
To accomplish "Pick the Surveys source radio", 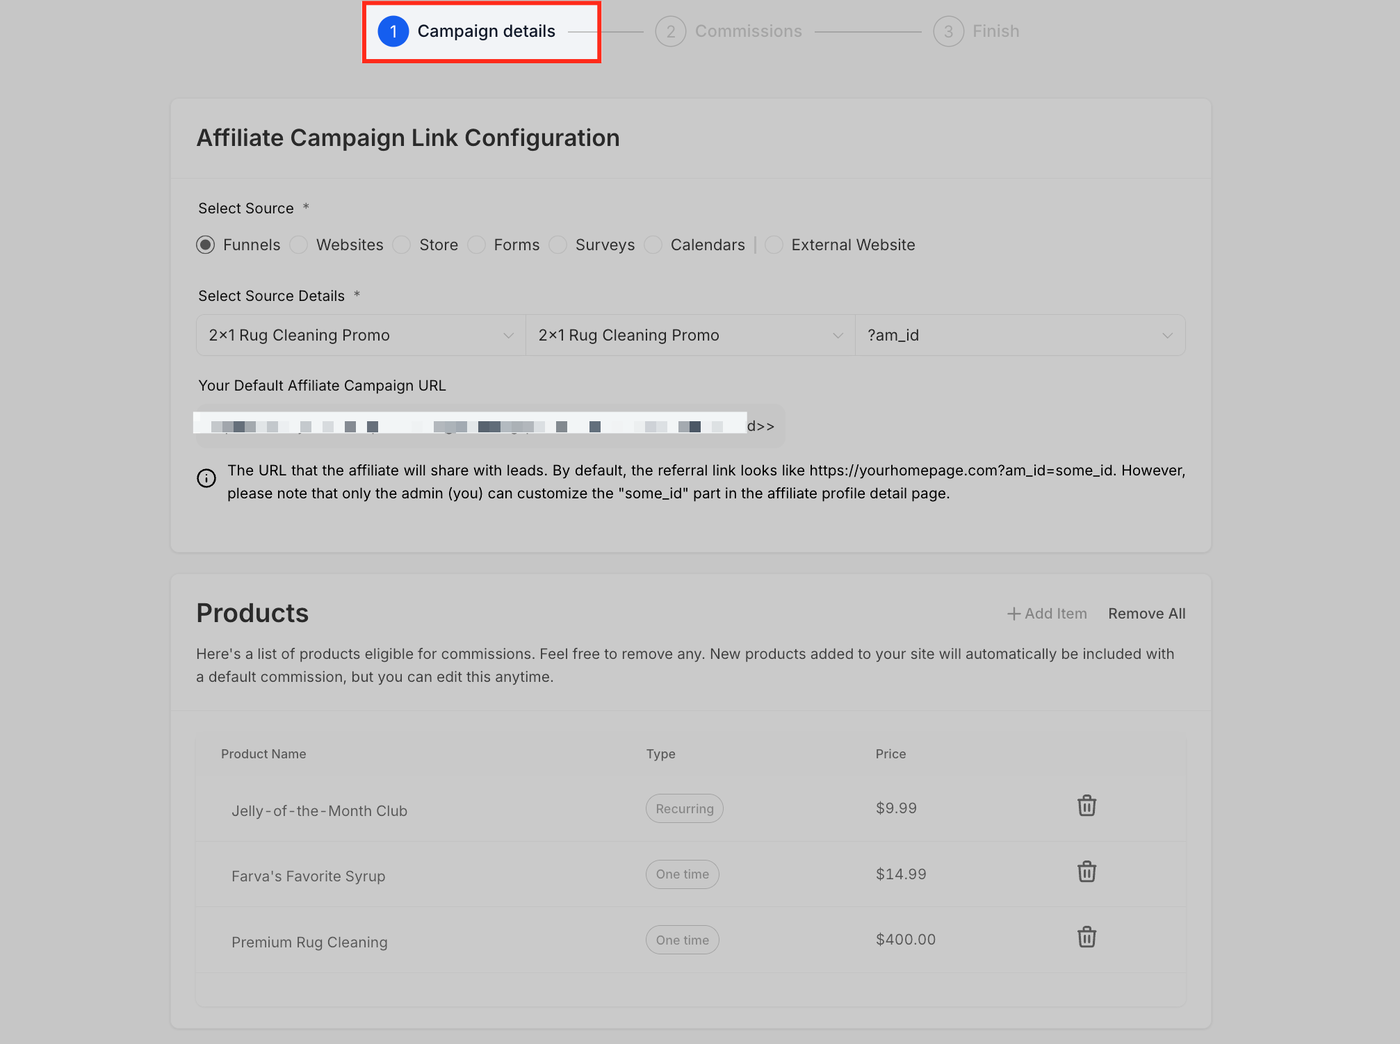I will pos(558,245).
